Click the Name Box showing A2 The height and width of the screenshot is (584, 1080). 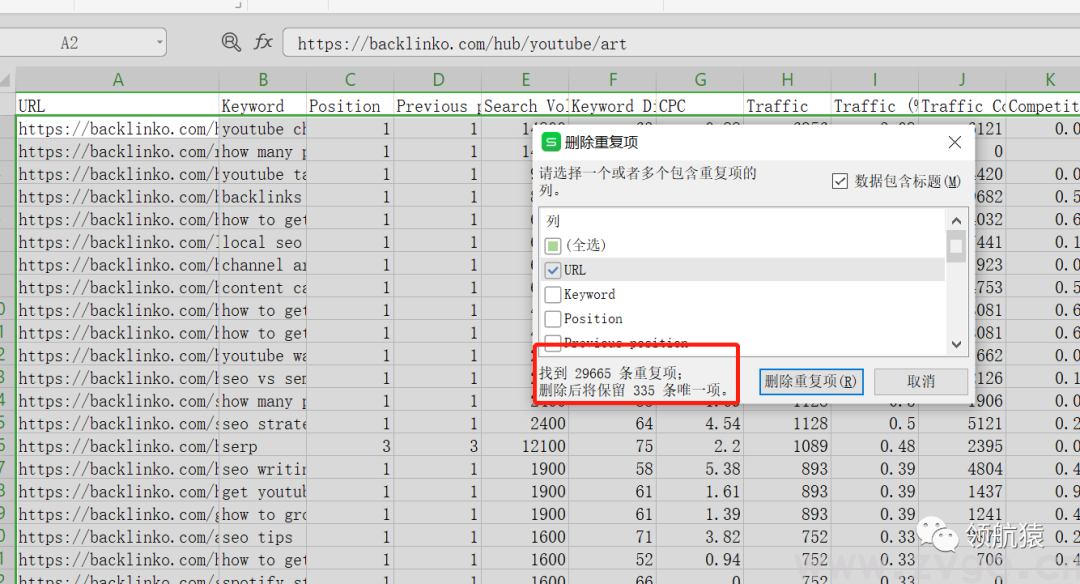click(x=70, y=43)
